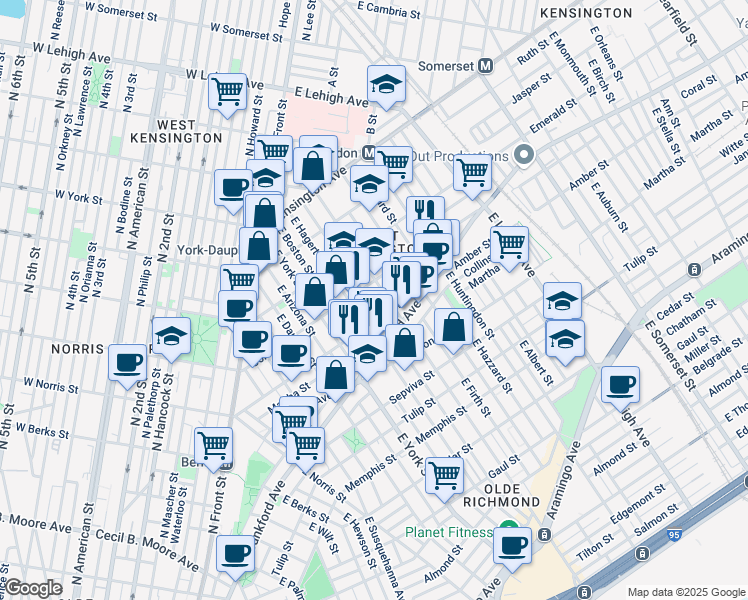Screen dimensions: 748x600
Task: Select the cafe marker east of Aramingo Ave on Lehigh
Action: [x=620, y=385]
